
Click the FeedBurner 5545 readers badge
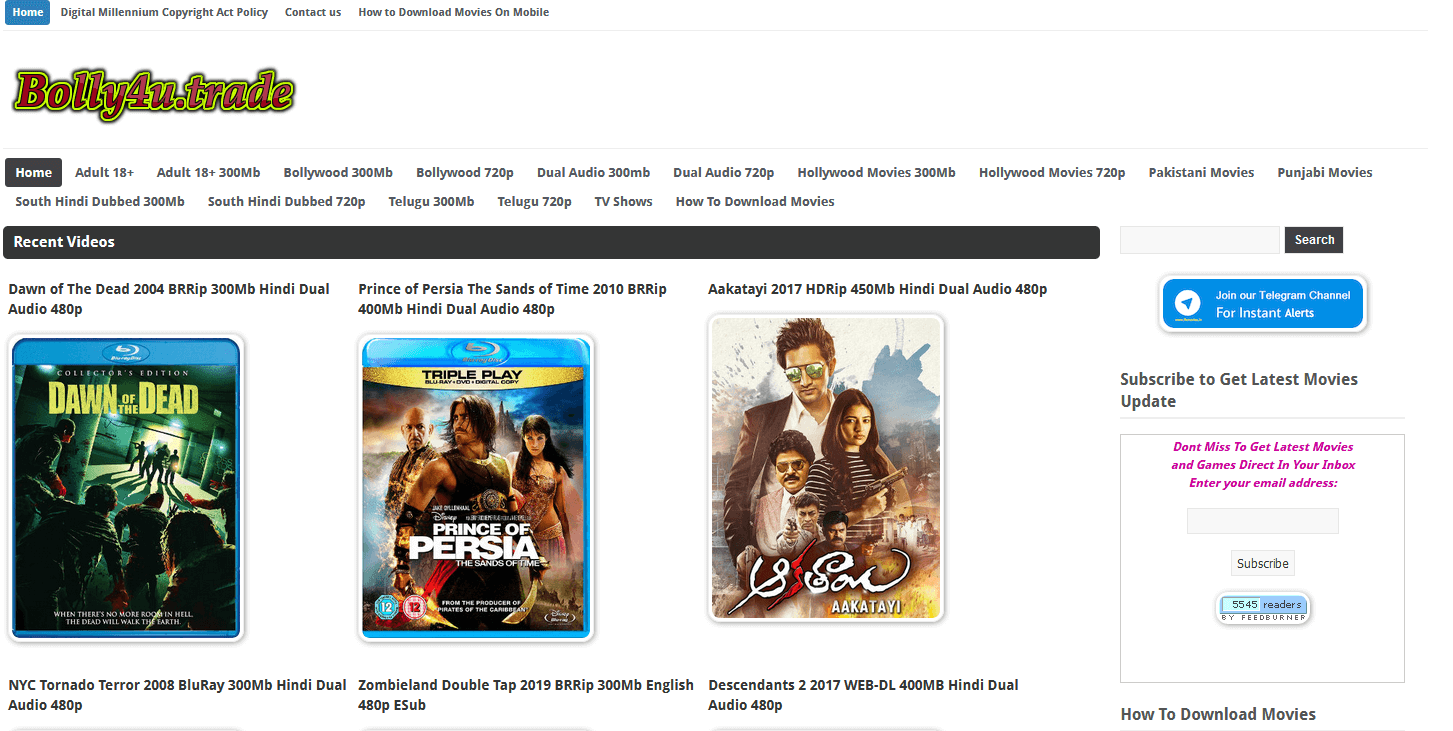(x=1263, y=609)
